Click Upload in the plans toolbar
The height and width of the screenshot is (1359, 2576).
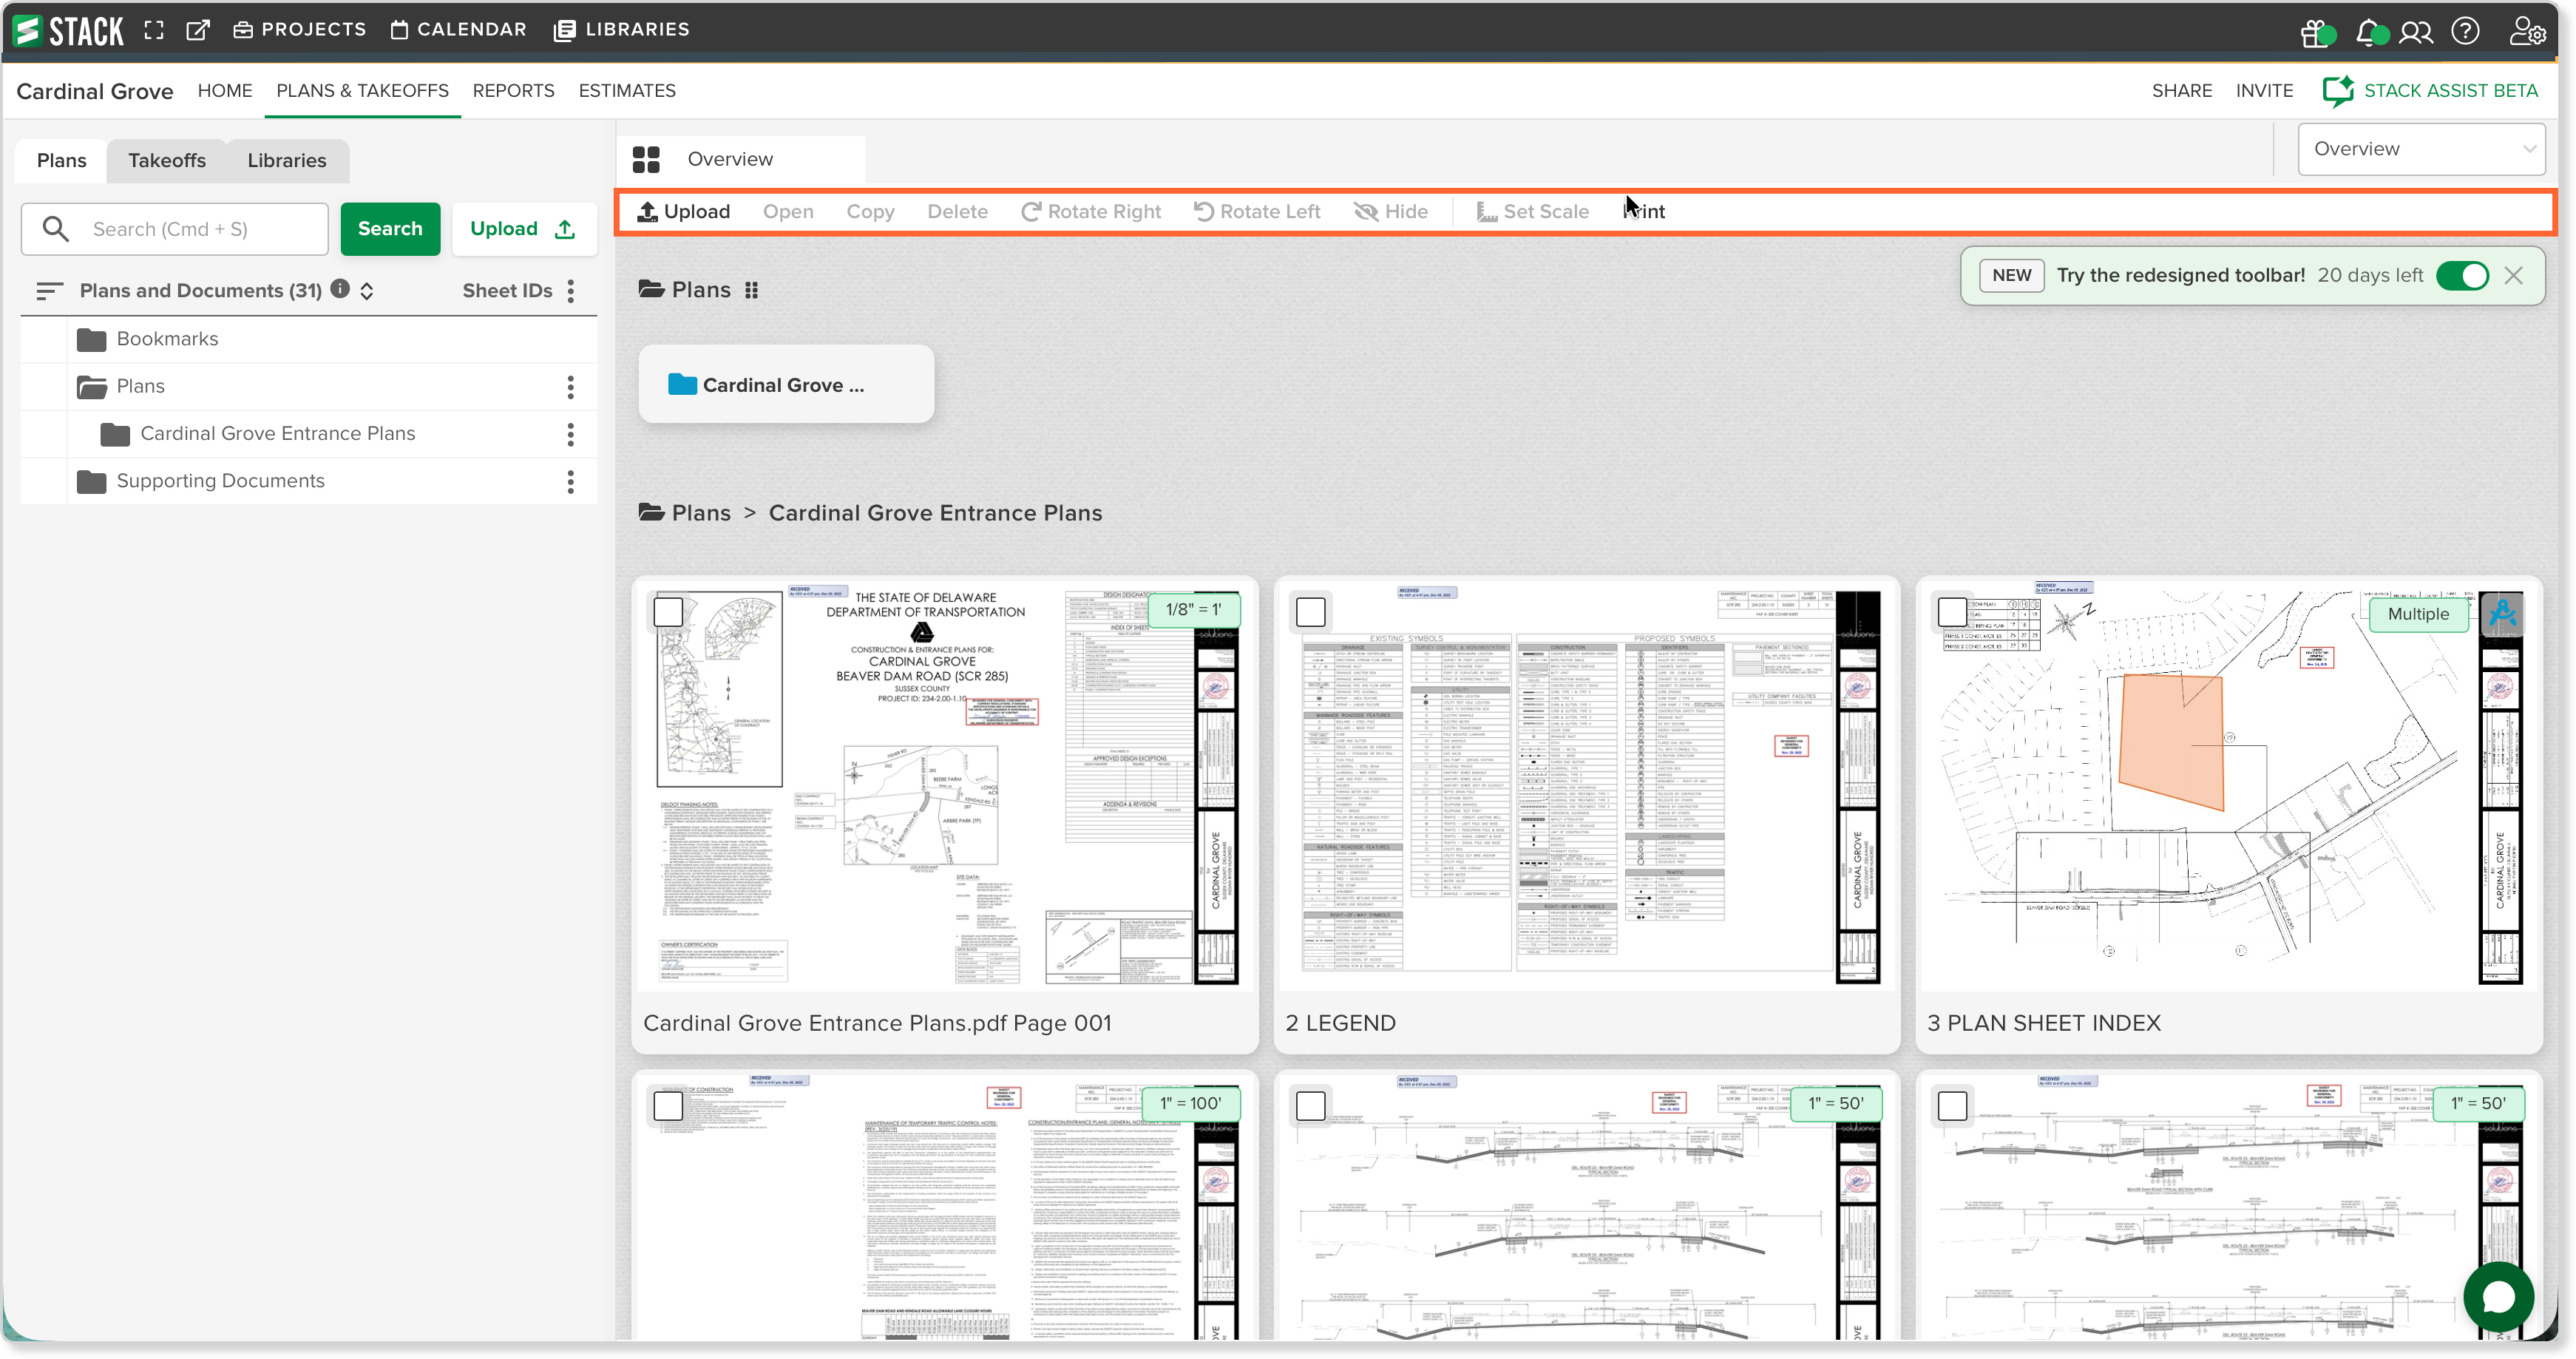(684, 212)
